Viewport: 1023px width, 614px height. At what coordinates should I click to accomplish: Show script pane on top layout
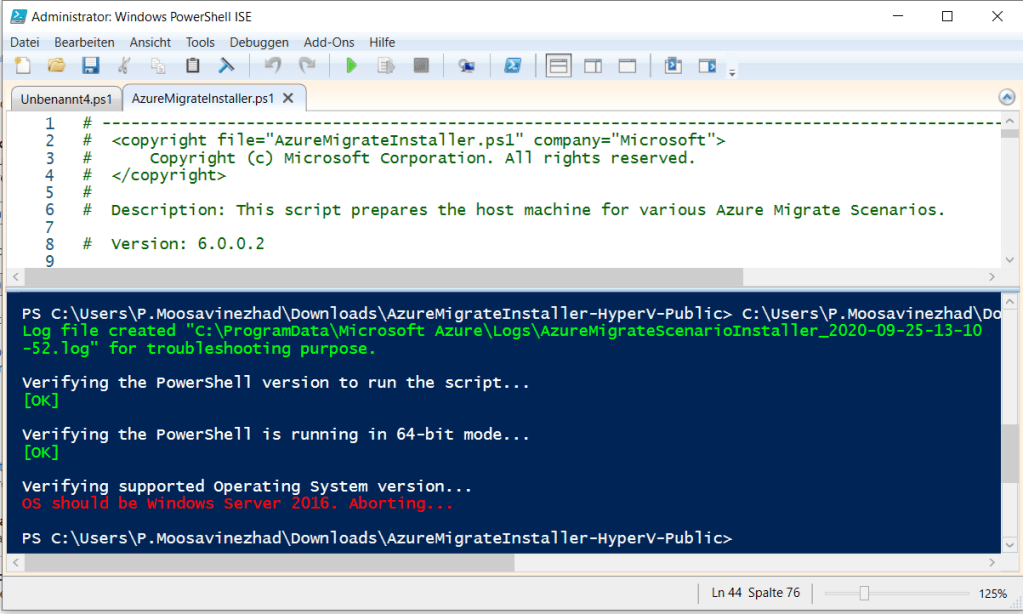[559, 66]
